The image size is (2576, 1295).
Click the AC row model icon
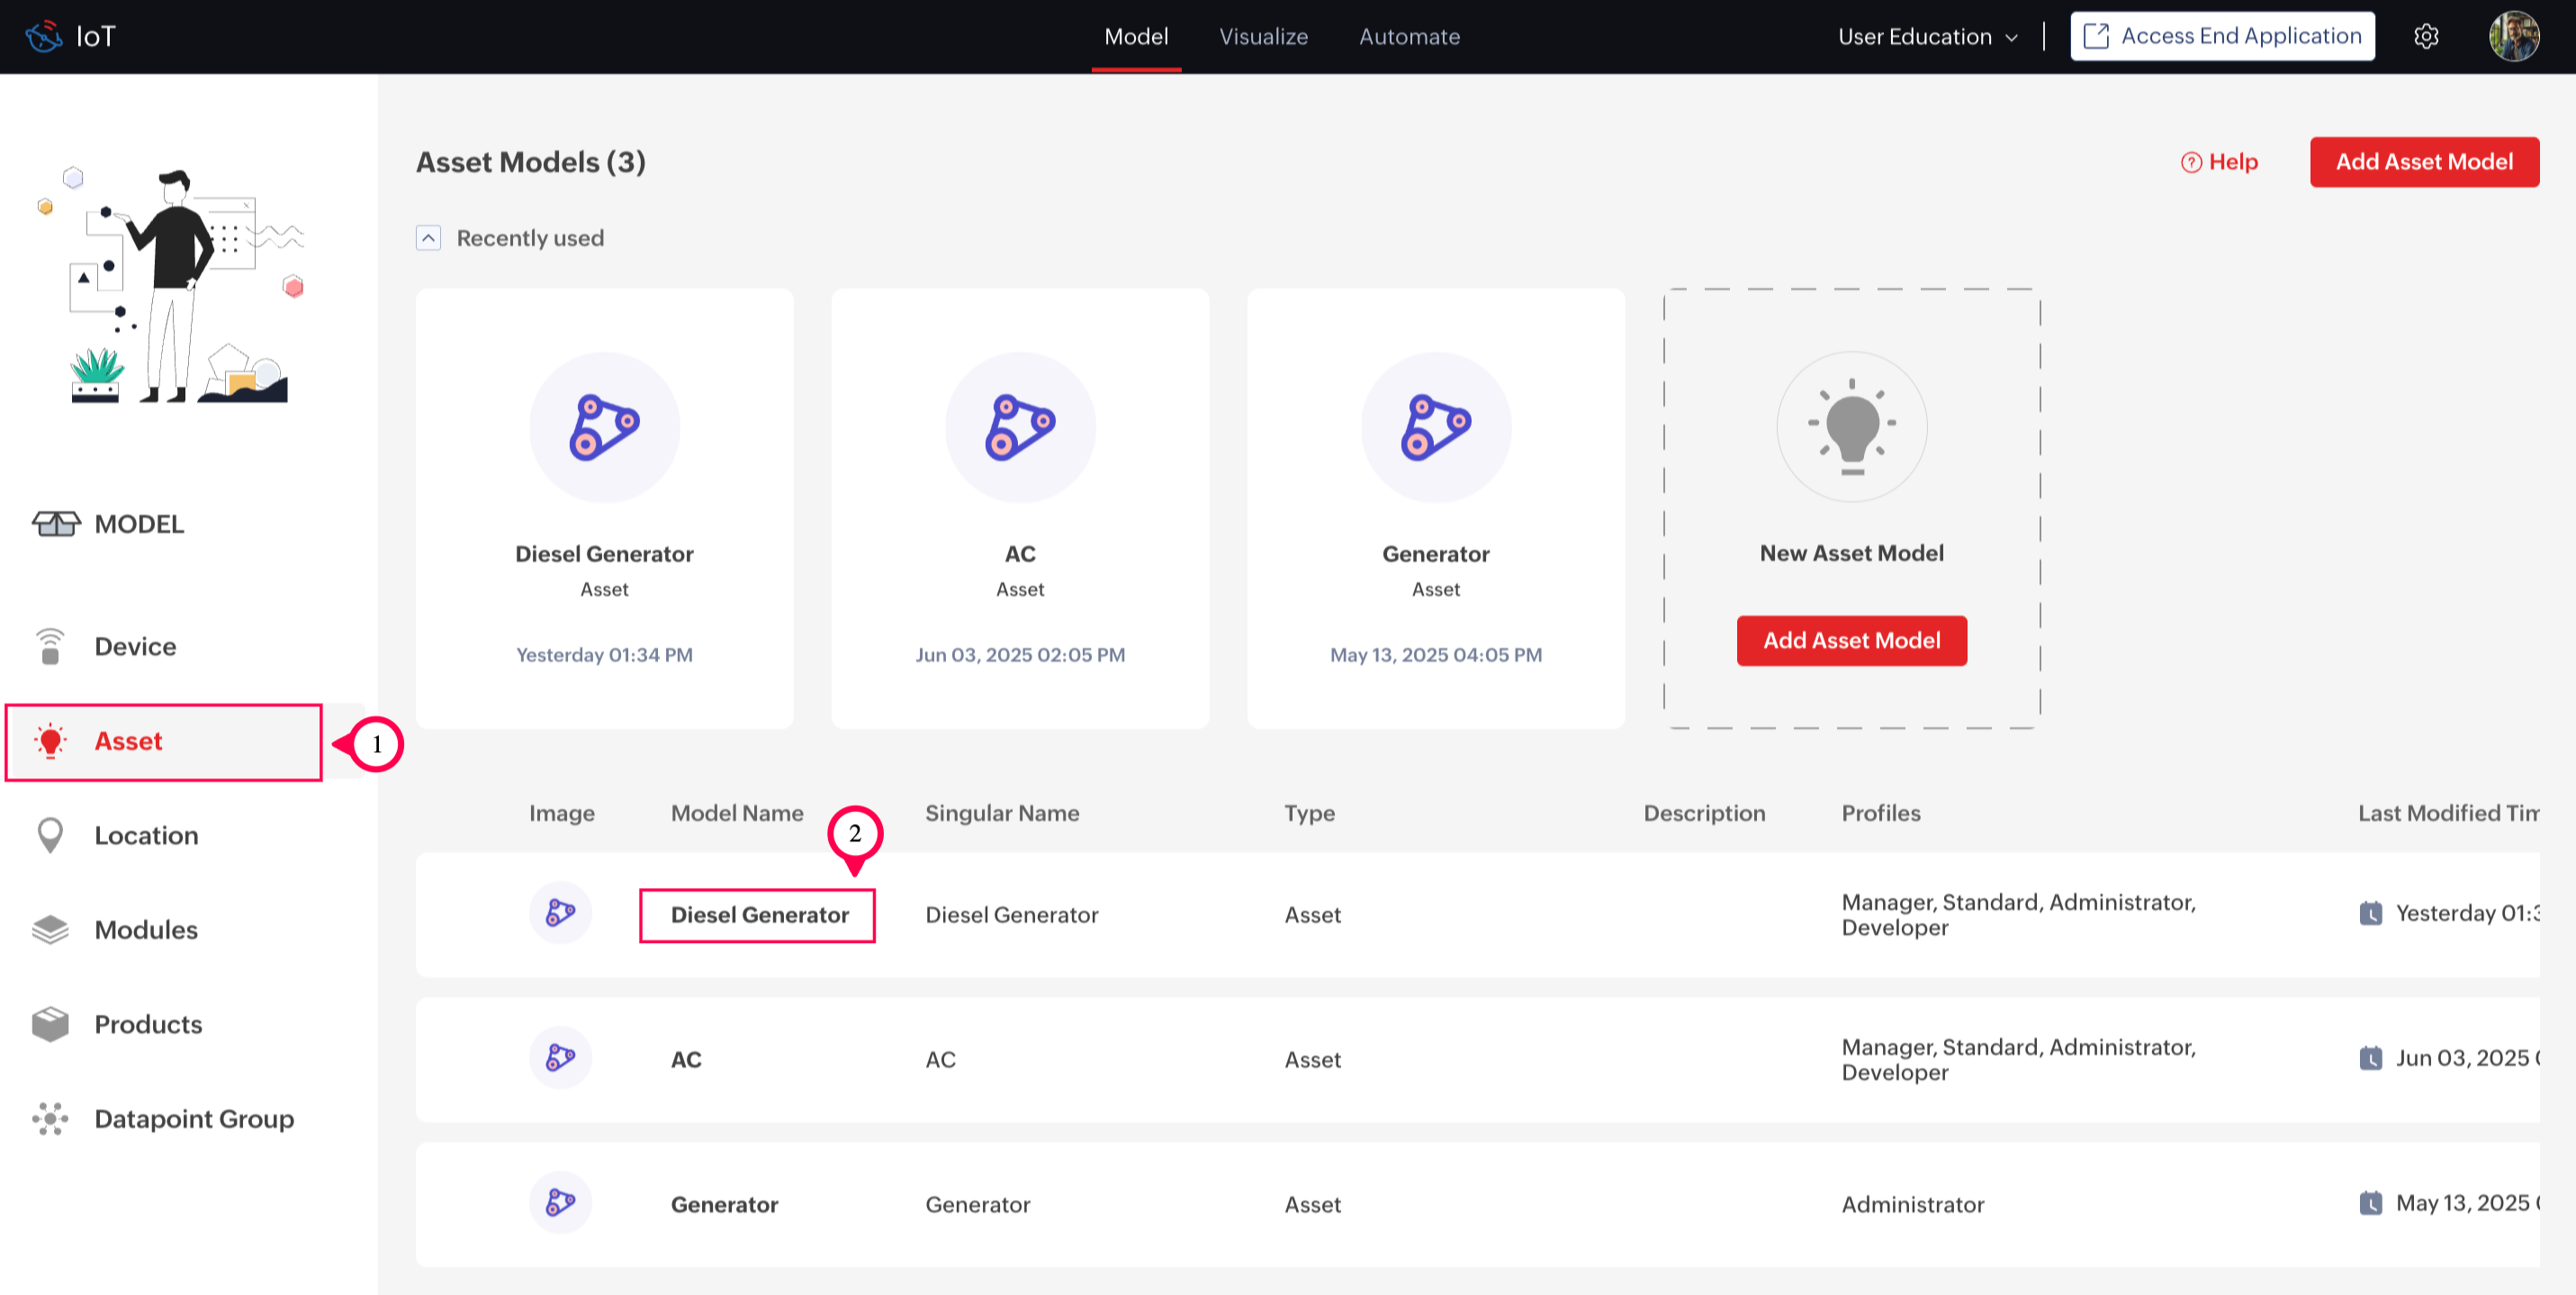coord(560,1058)
